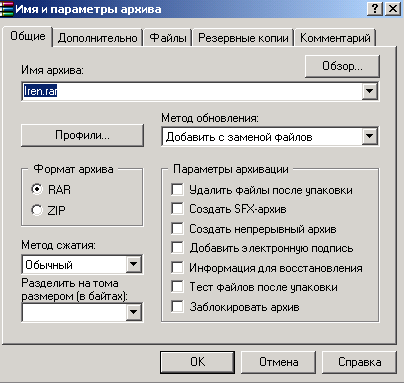This screenshot has width=404, height=383.
Task: Check Заблокировать архив option
Action: 177,306
